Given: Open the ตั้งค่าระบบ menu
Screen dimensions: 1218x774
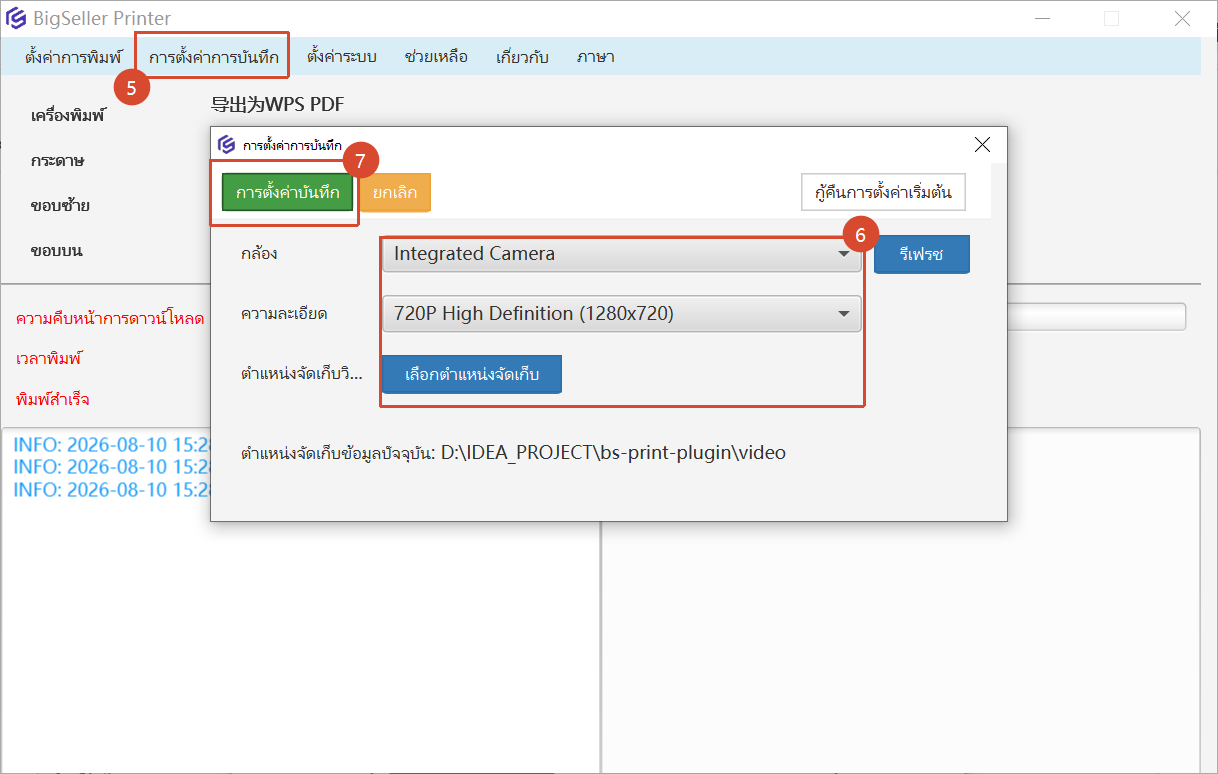Looking at the screenshot, I should [x=342, y=57].
